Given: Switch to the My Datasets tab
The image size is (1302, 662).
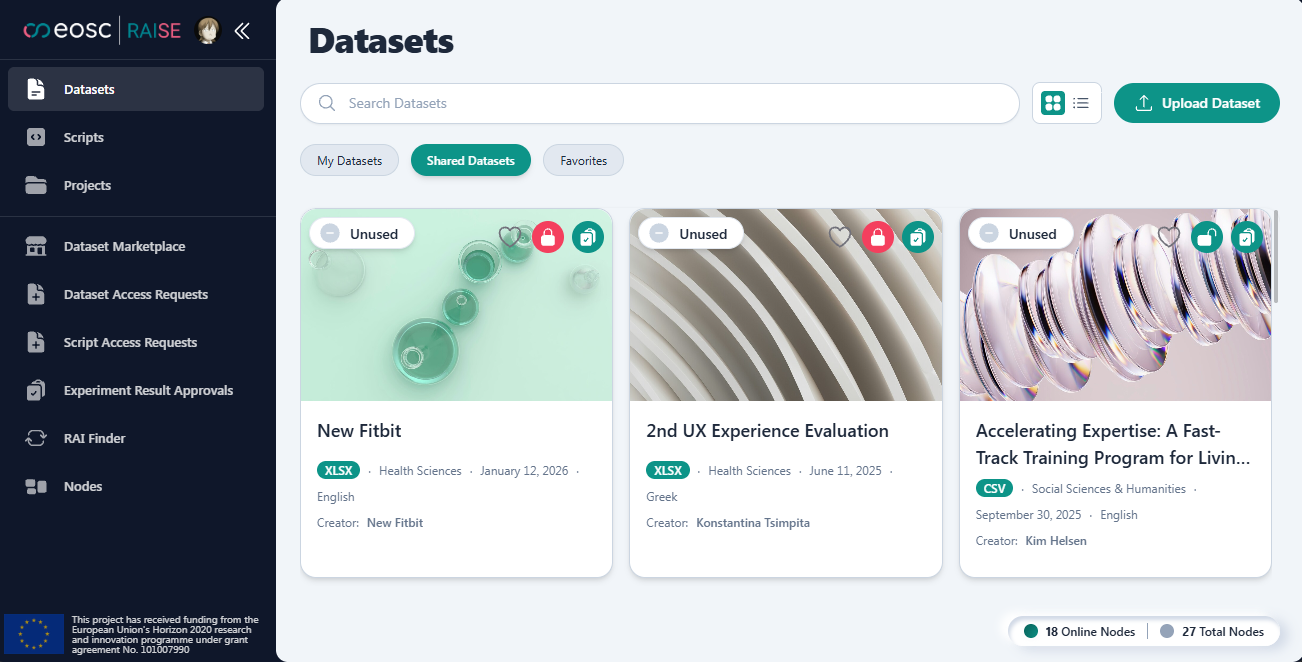Looking at the screenshot, I should [x=349, y=160].
